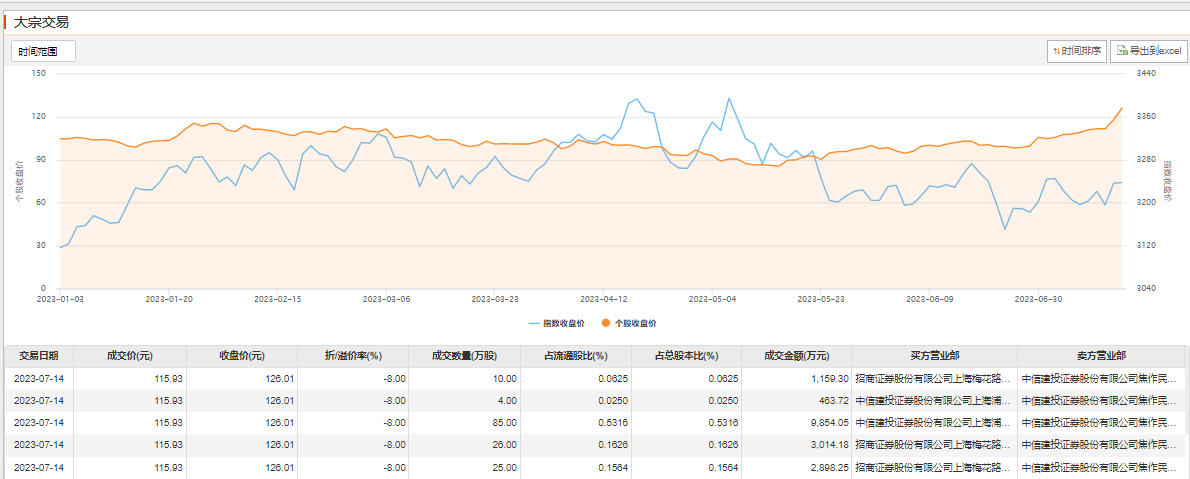Screen dimensions: 1190x479
Task: Select the 成交数量 cell showing 25.00
Action: pos(464,468)
